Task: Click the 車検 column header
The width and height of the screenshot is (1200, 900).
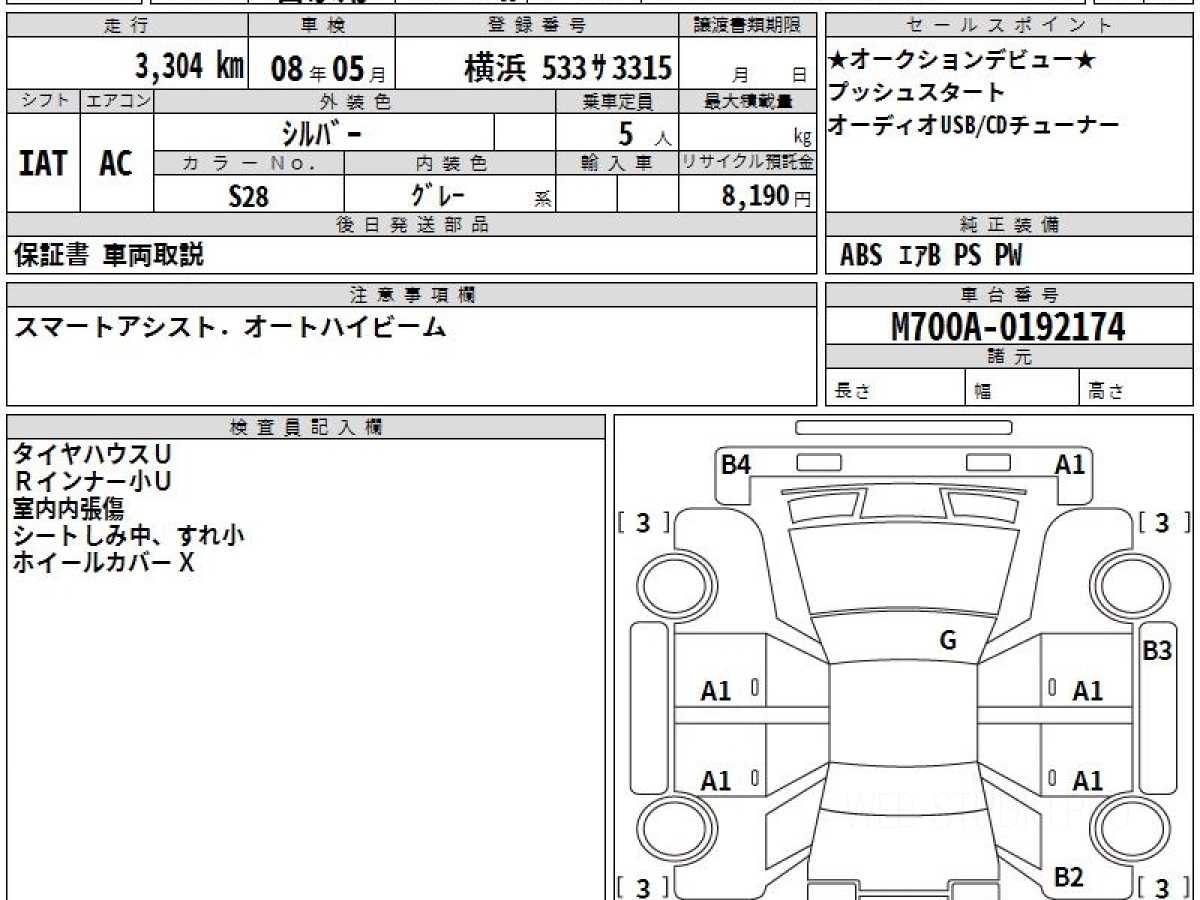Action: click(x=322, y=26)
